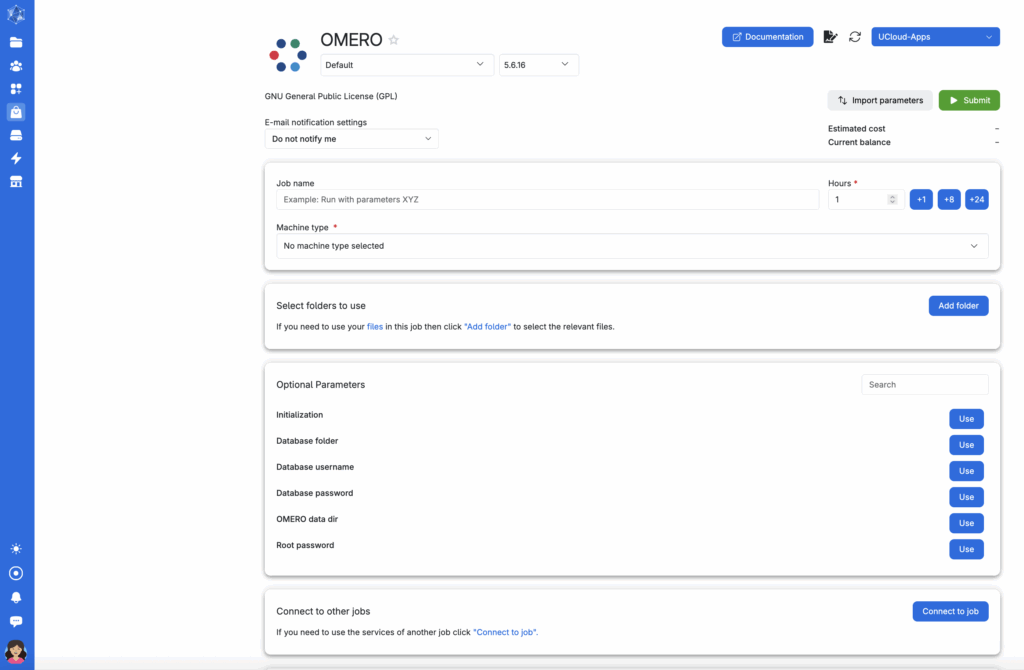Click Import parameters button
This screenshot has height=670, width=1024.
(x=880, y=101)
